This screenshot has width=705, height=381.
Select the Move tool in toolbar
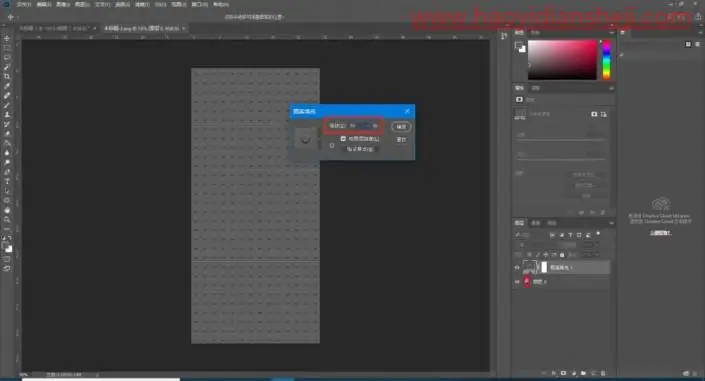pos(7,39)
